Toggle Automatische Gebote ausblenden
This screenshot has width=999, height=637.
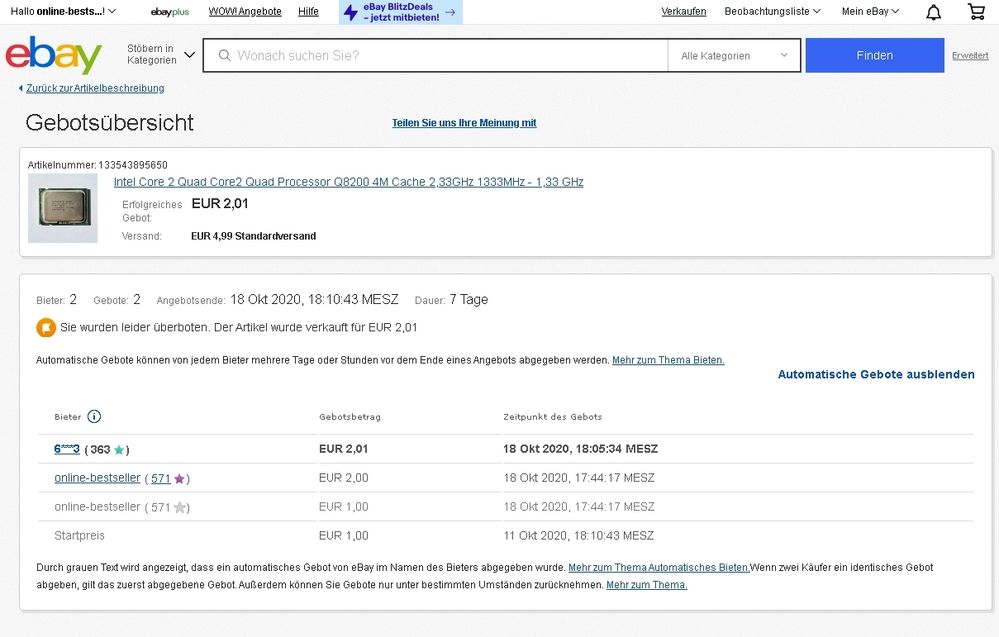click(x=875, y=374)
